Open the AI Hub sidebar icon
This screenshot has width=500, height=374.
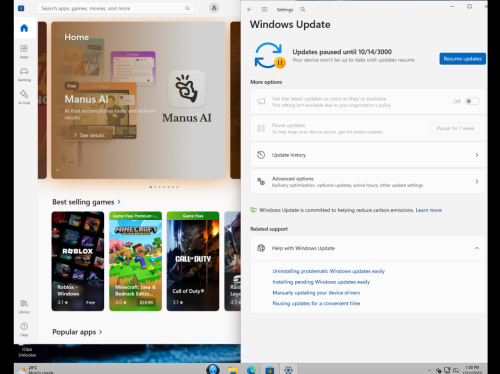[24, 97]
